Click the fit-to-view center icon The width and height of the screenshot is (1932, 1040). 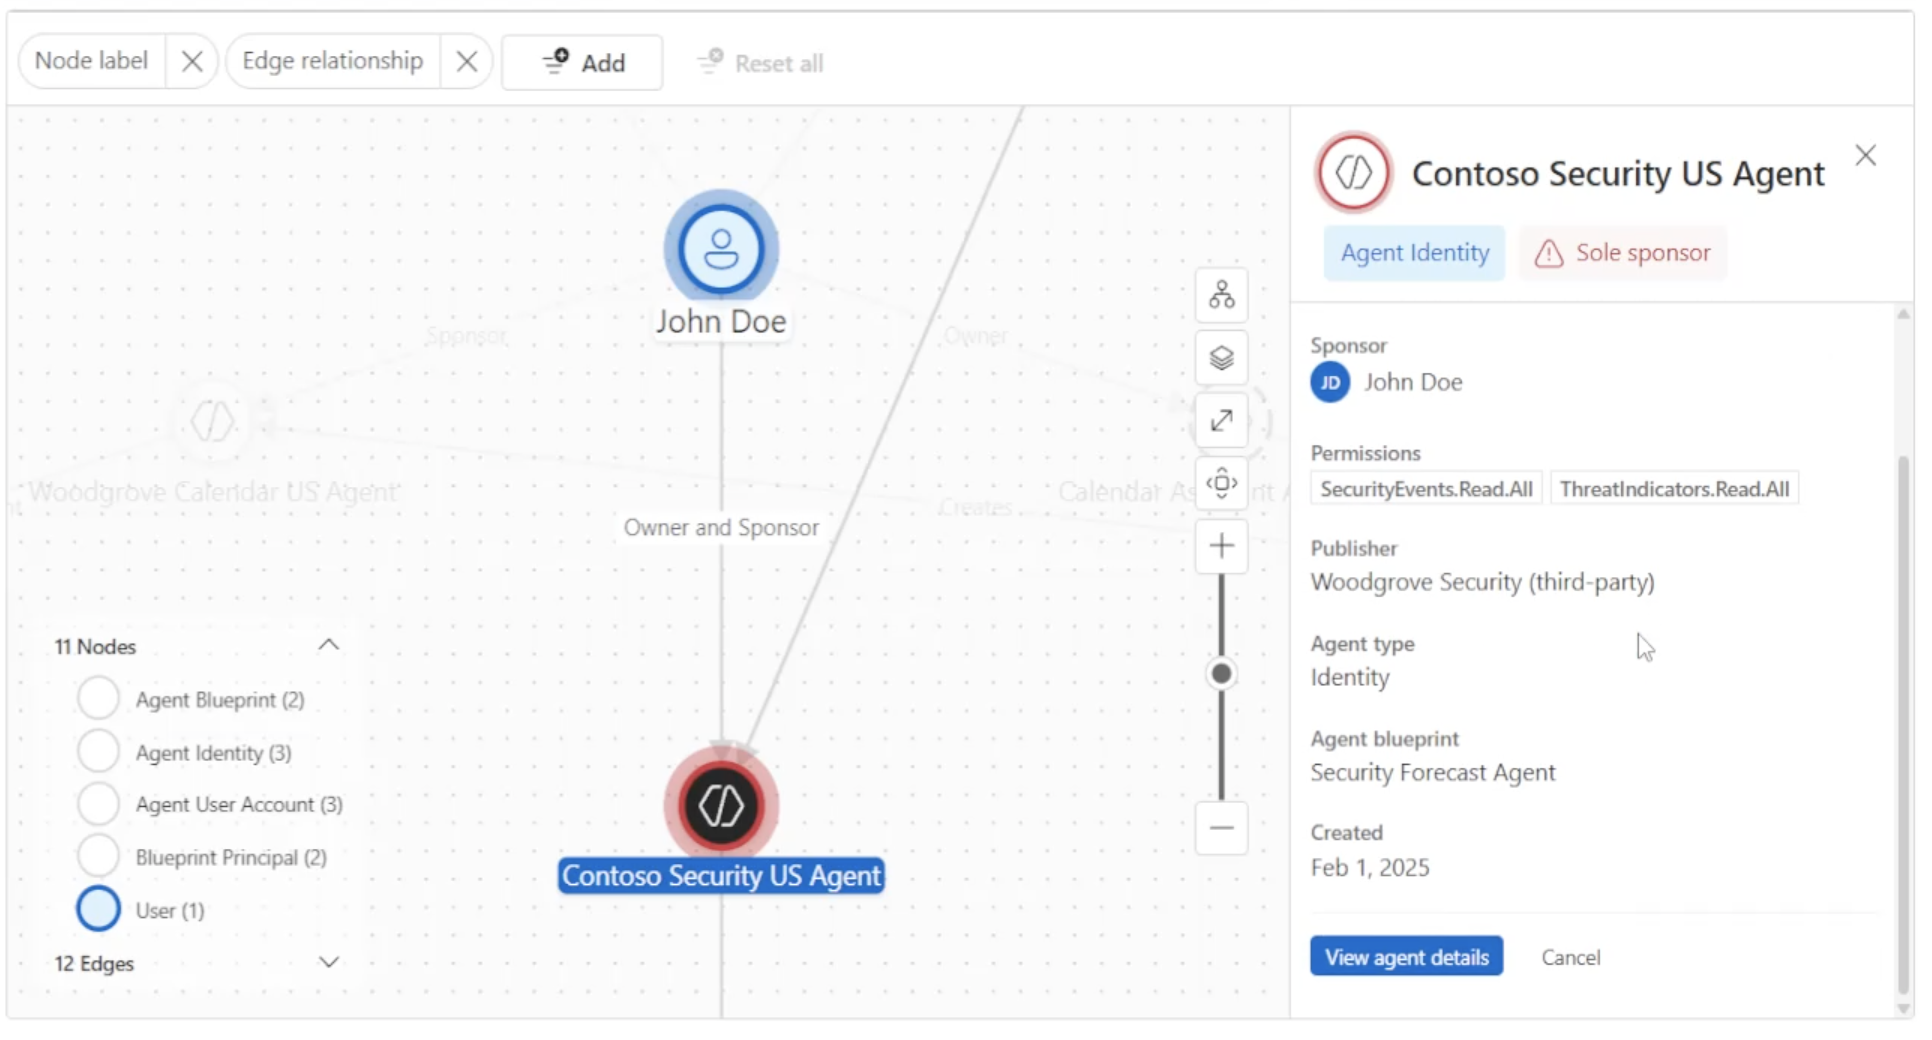pyautogui.click(x=1221, y=484)
